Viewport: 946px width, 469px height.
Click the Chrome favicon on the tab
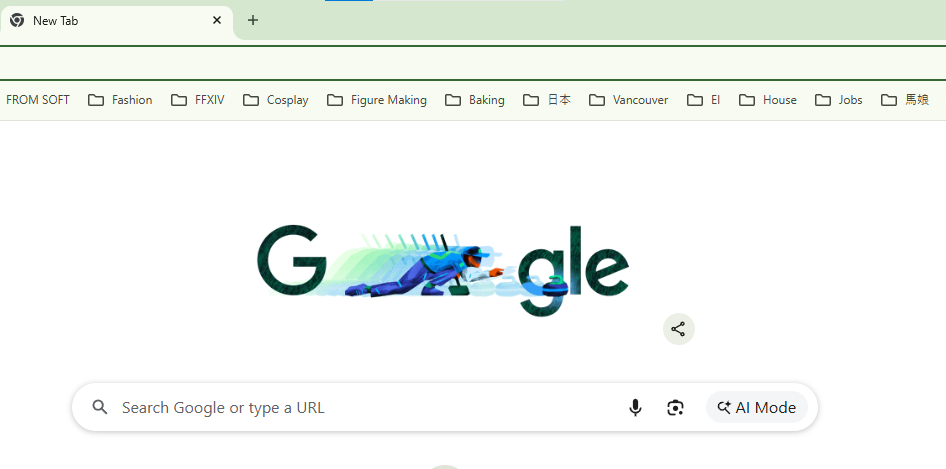coord(17,21)
